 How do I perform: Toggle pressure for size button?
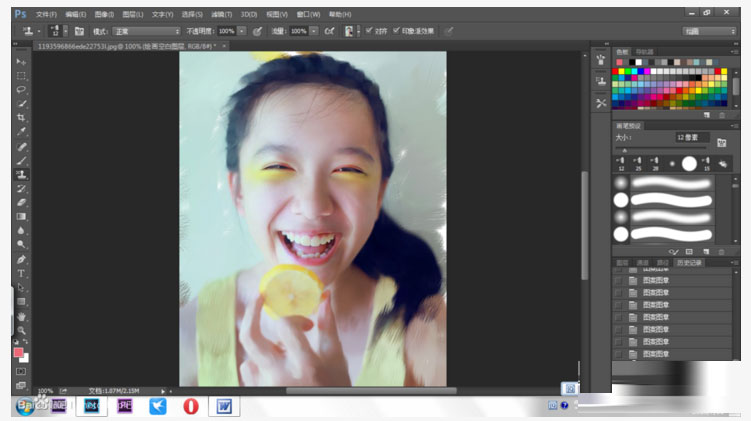[448, 31]
